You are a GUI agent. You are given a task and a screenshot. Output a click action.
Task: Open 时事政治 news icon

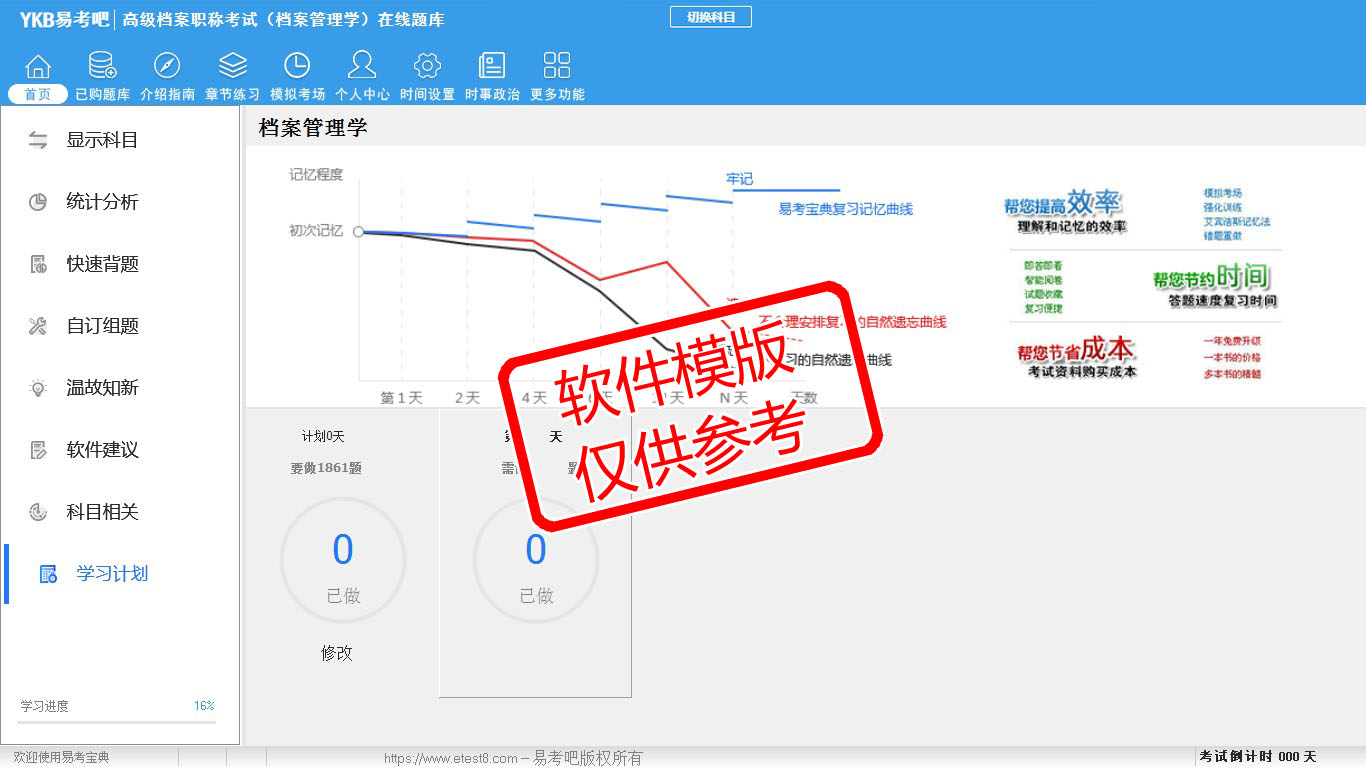(x=492, y=66)
